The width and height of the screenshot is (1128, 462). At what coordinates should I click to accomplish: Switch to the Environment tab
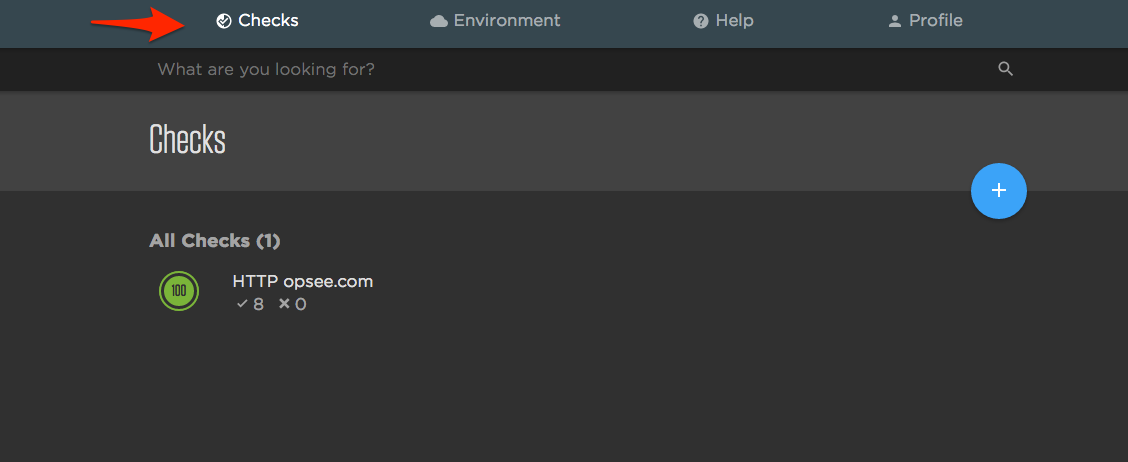point(507,21)
